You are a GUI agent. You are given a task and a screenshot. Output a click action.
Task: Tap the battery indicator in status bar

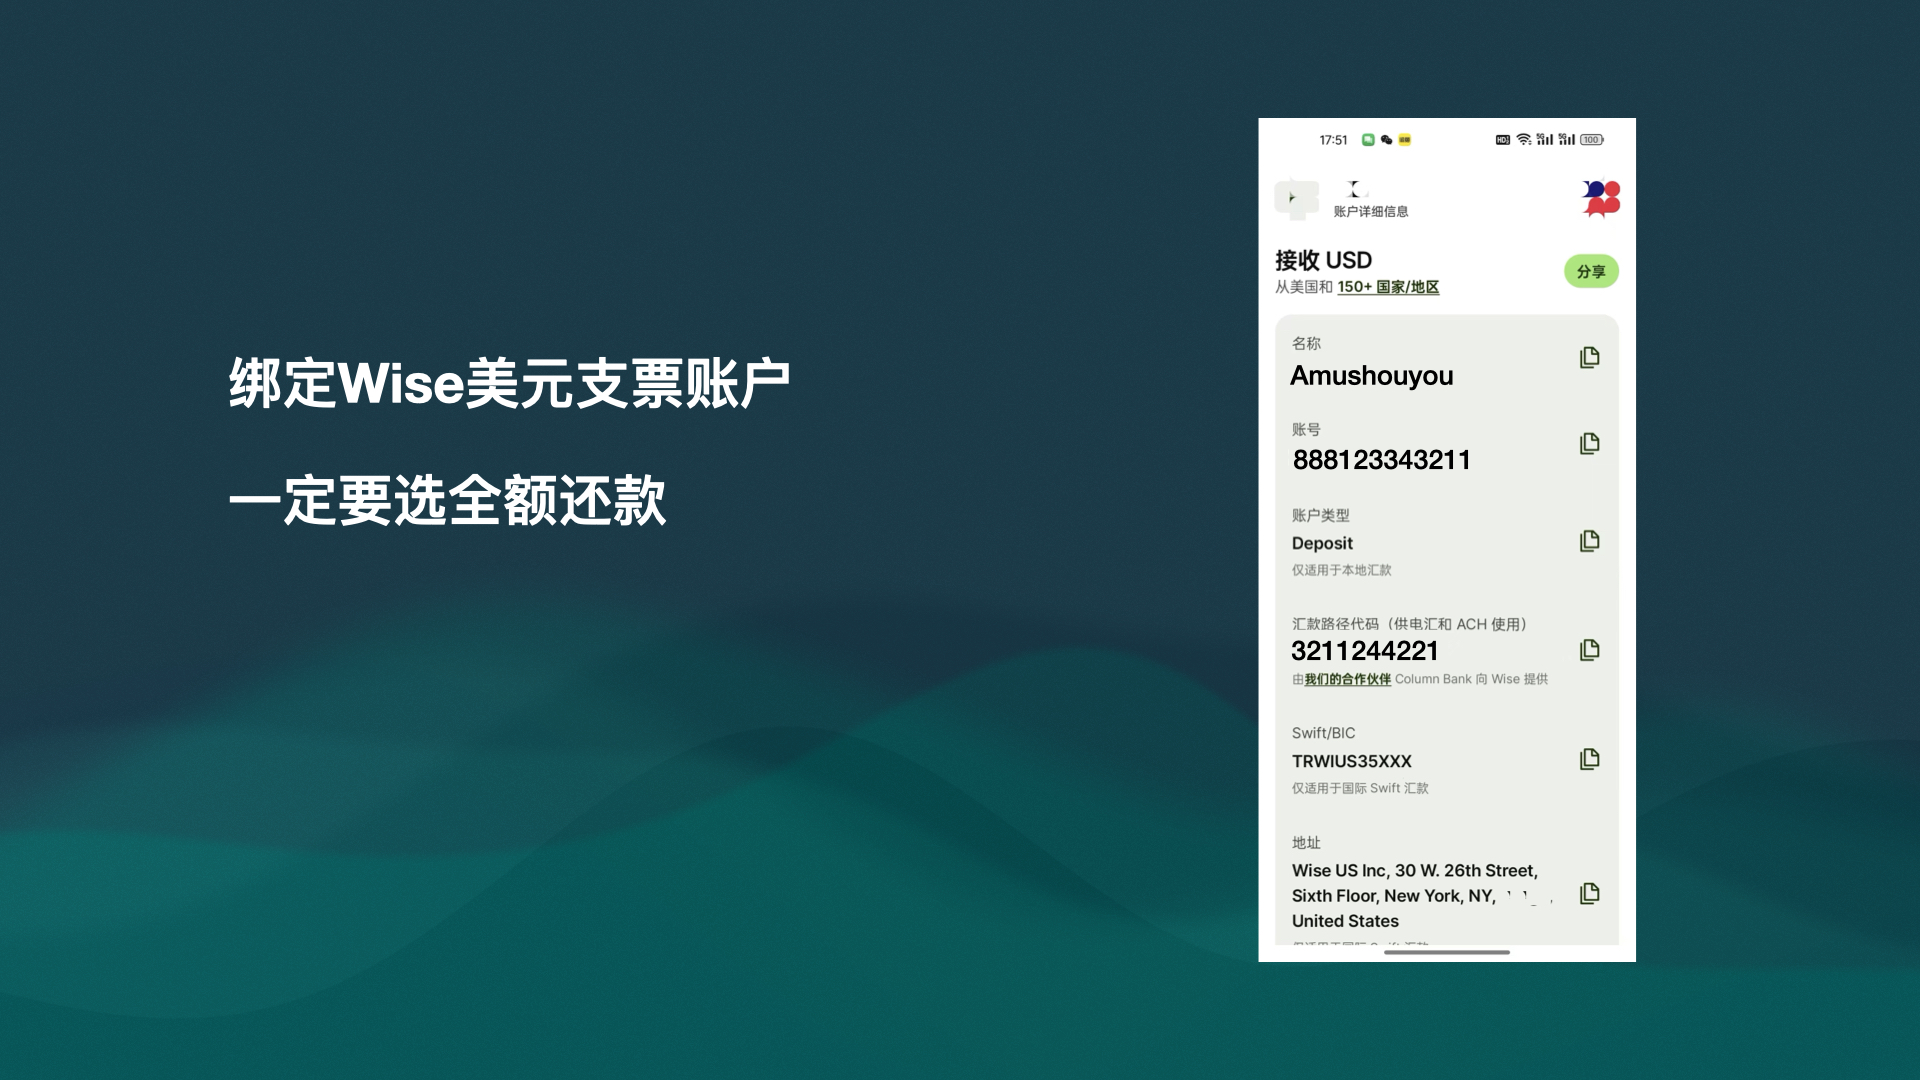tap(1592, 140)
